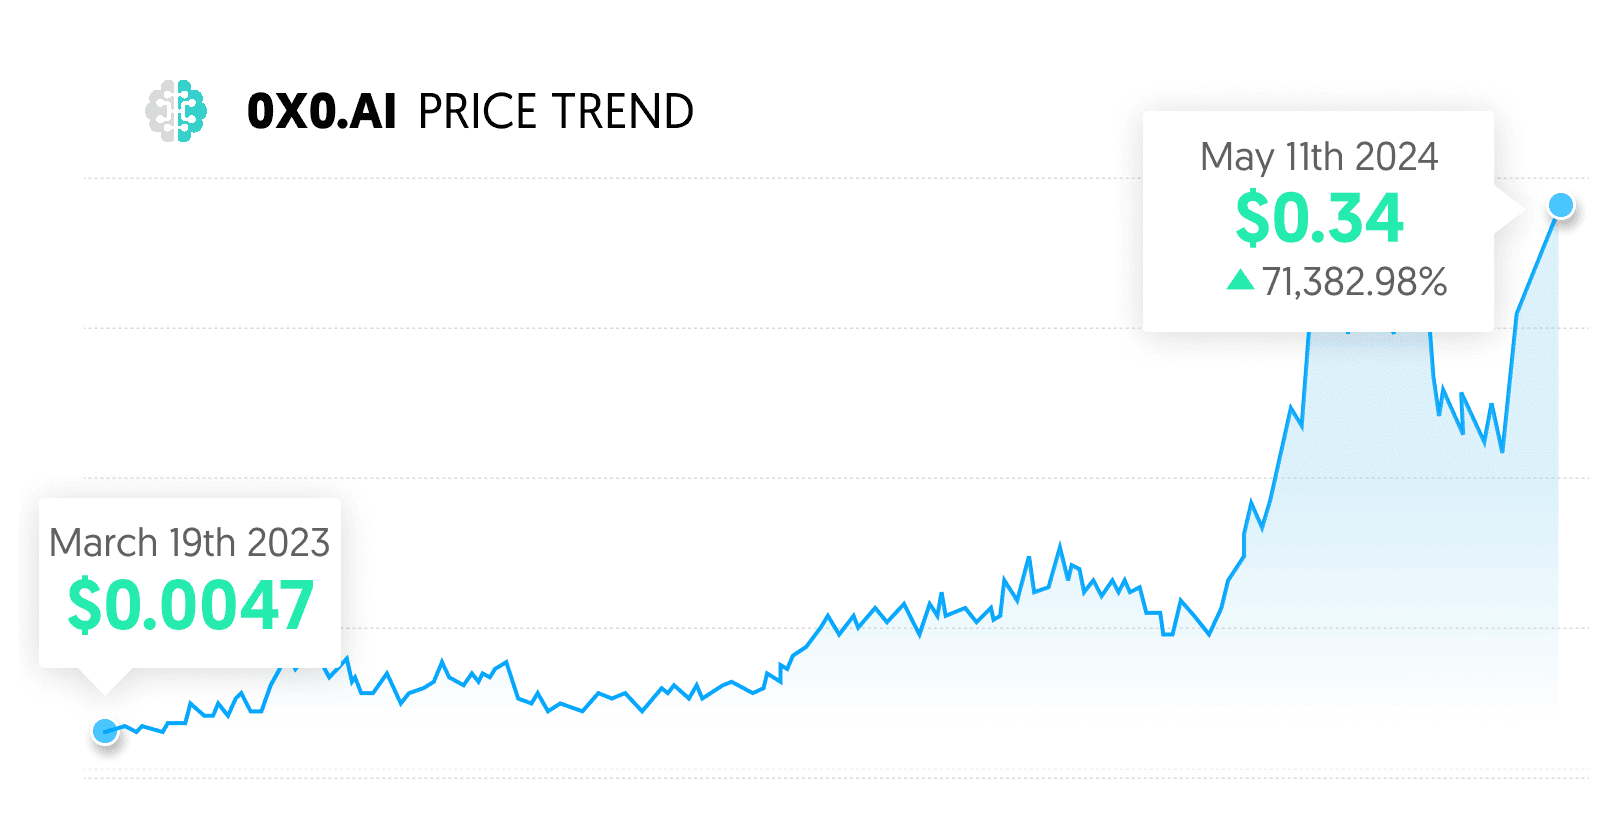
Task: Click the tallest mid-chart spike before the surge
Action: (1060, 547)
